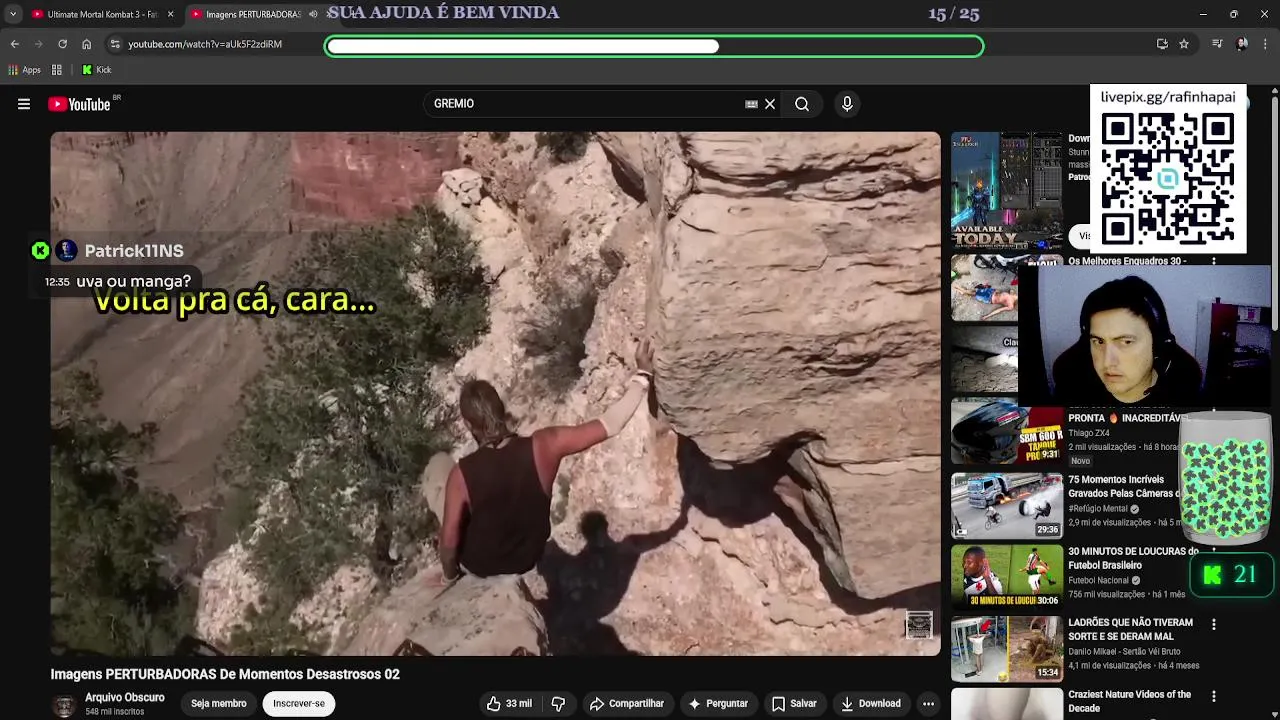Share video with Compartilhar button
The image size is (1280, 720).
(x=627, y=704)
